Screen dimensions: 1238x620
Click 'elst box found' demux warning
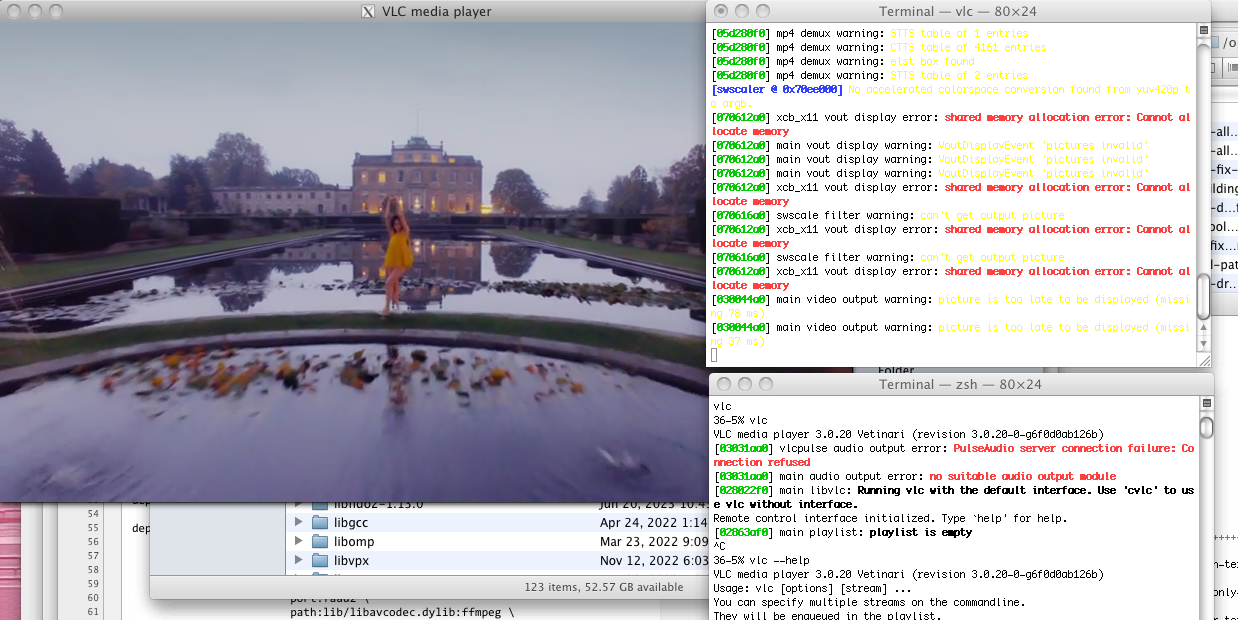pos(932,61)
